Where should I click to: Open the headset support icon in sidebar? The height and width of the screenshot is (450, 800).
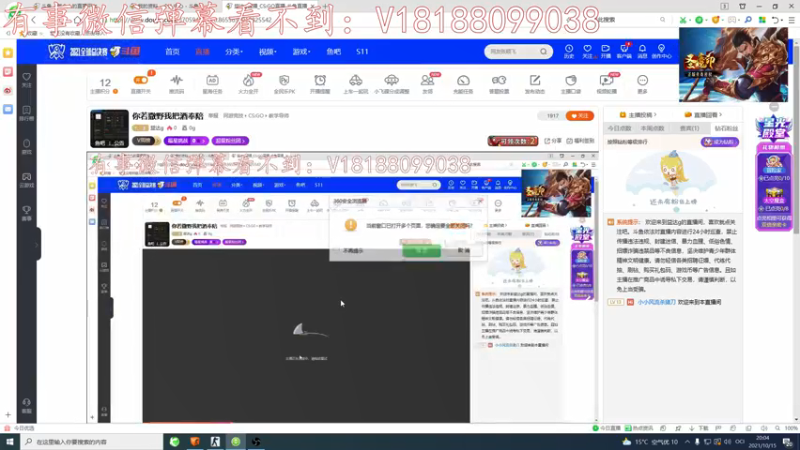tap(27, 406)
